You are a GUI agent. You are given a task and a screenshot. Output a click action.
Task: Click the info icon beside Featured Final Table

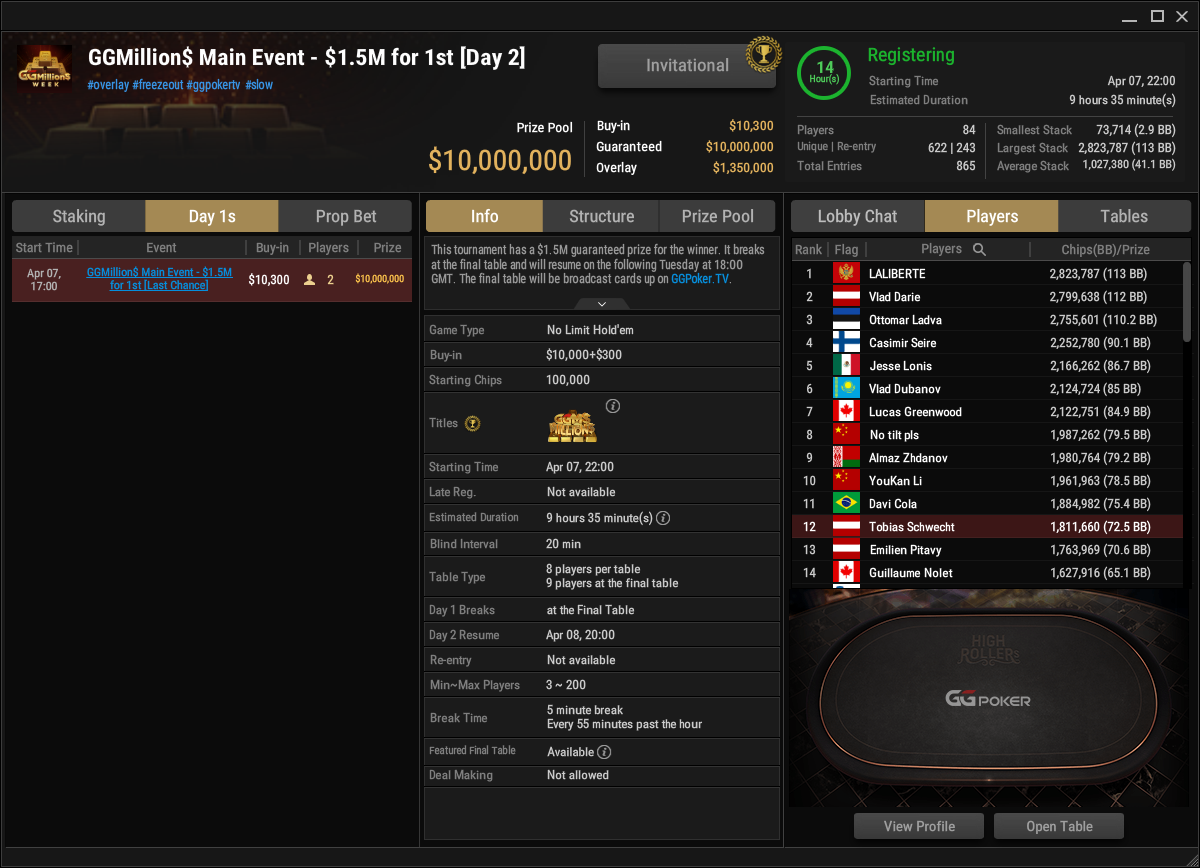click(605, 752)
